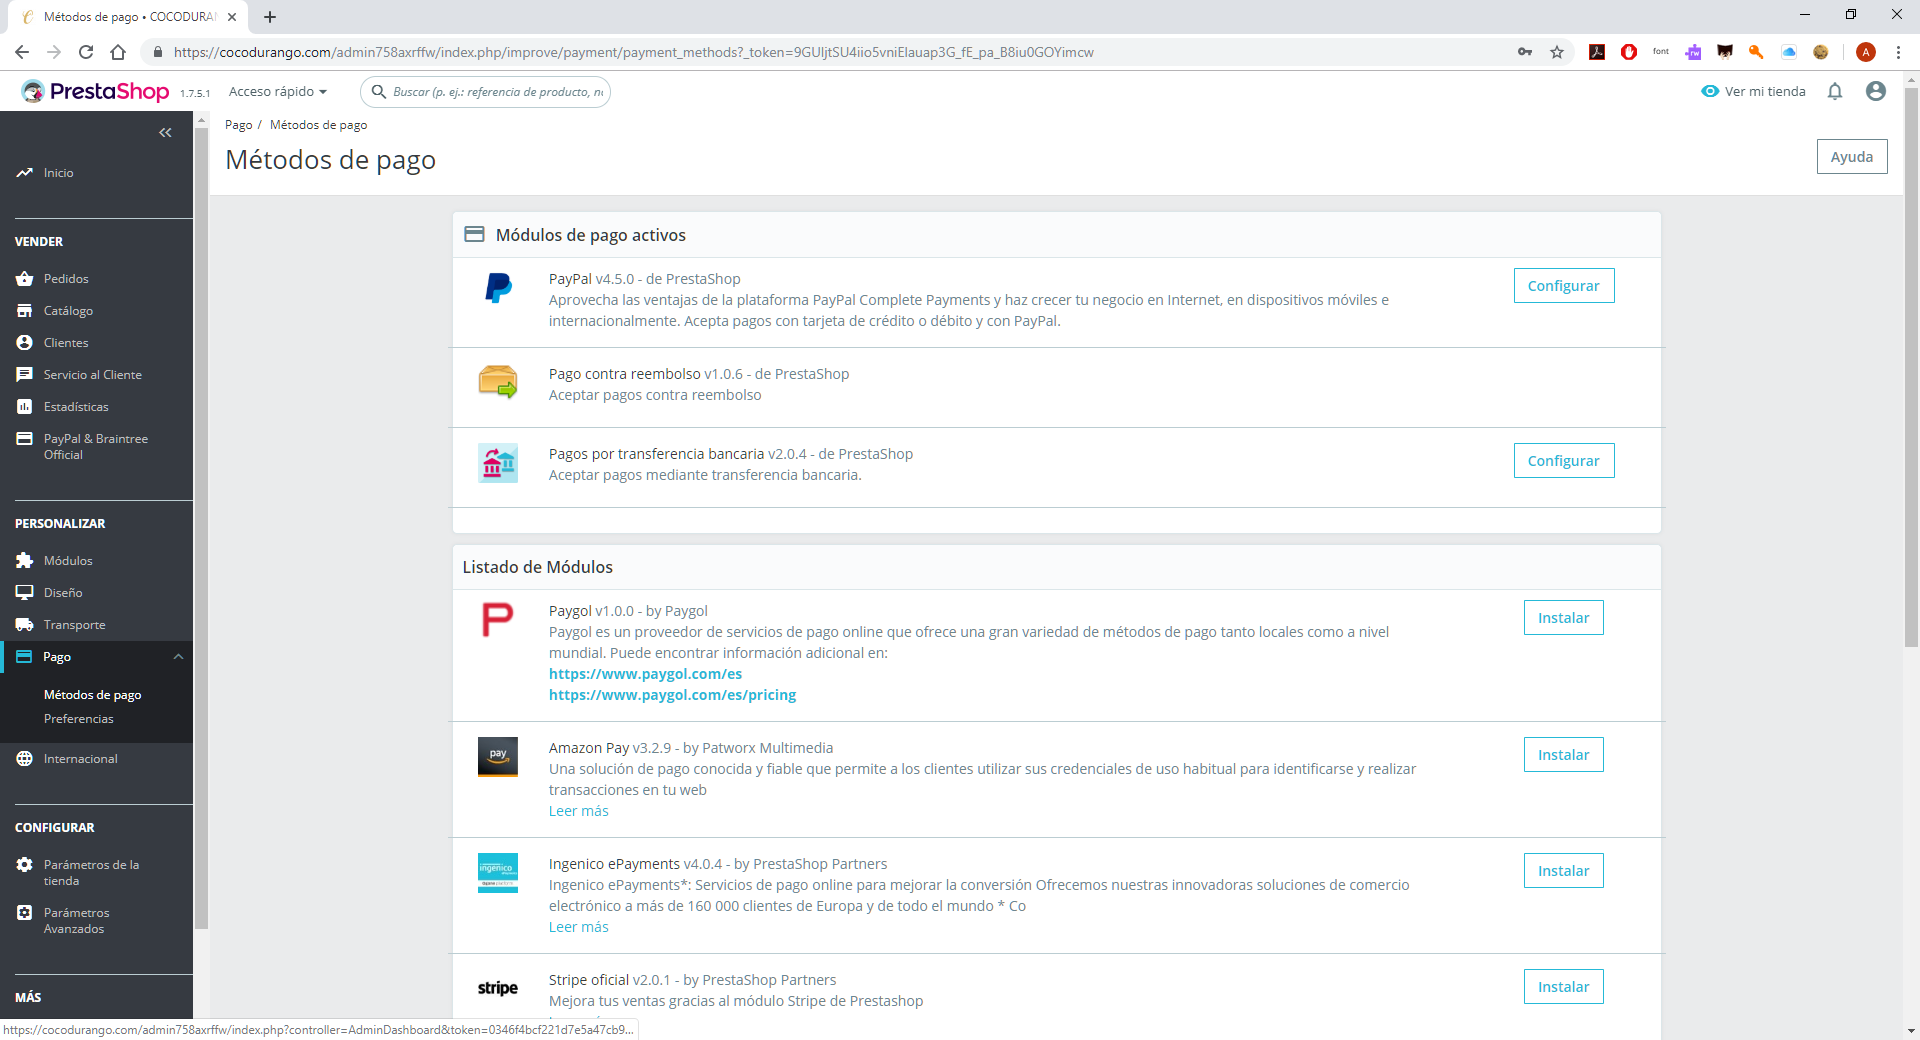Open Parámetros Avanzados menu item
Viewport: 1920px width, 1040px height.
point(76,921)
